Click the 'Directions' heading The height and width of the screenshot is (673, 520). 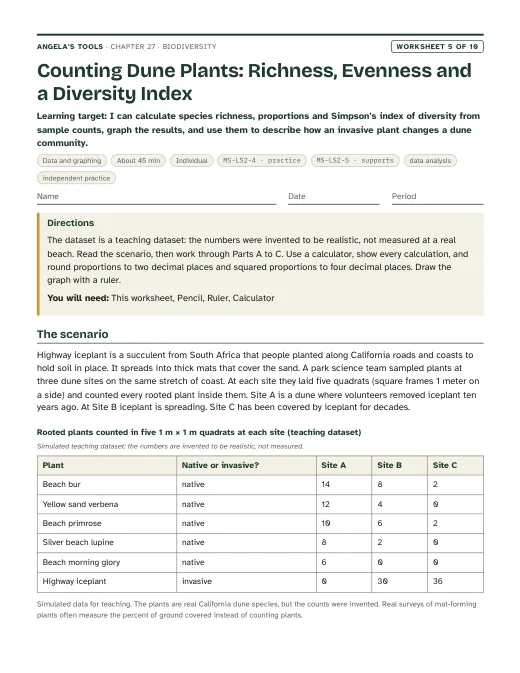(70, 223)
